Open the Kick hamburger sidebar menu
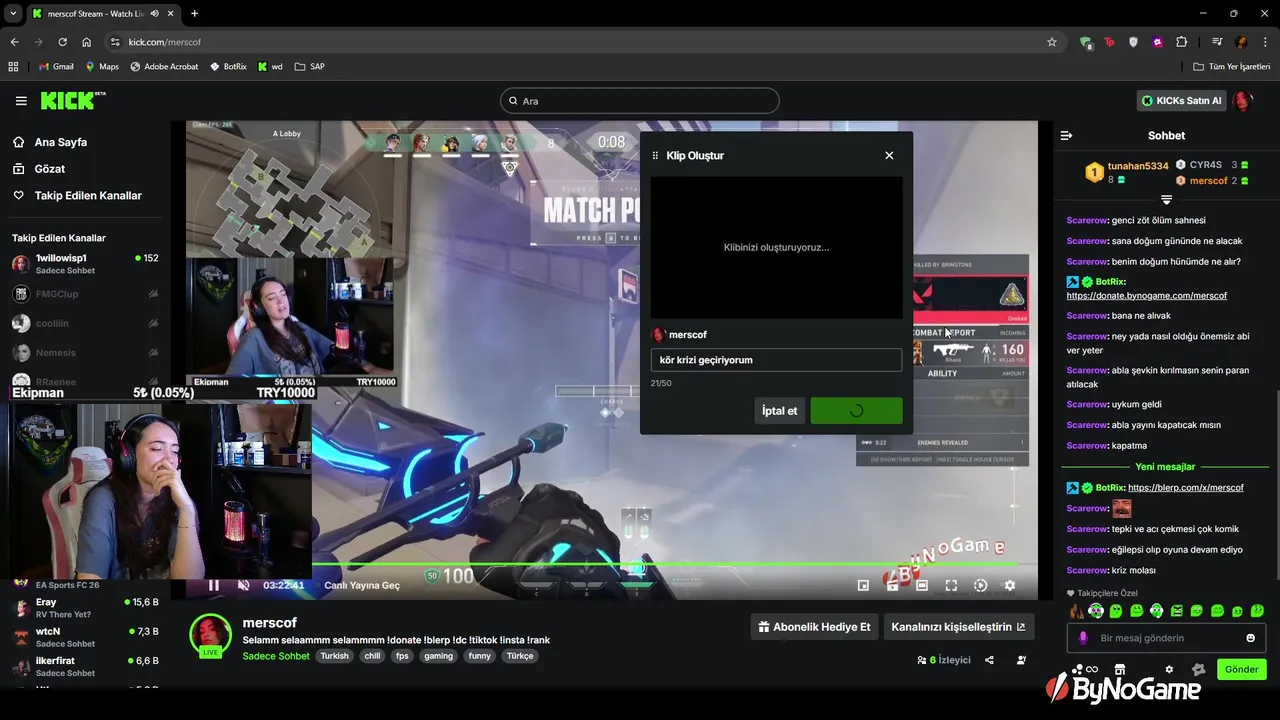 [x=21, y=101]
